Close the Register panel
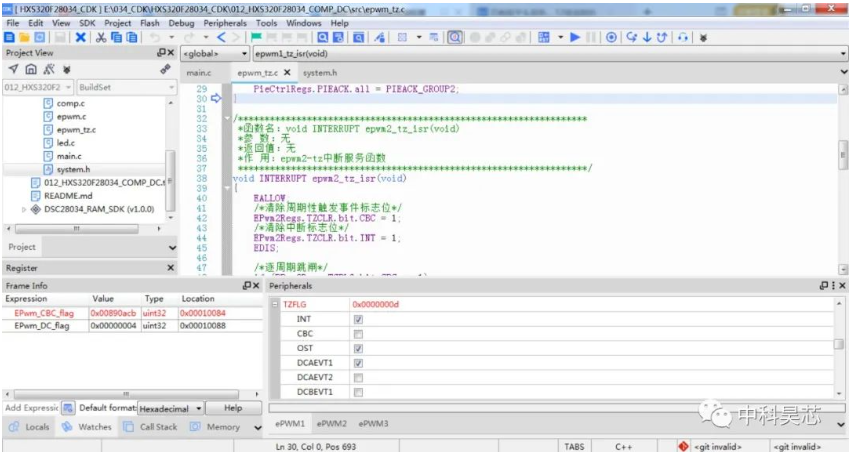This screenshot has width=852, height=452. point(171,268)
